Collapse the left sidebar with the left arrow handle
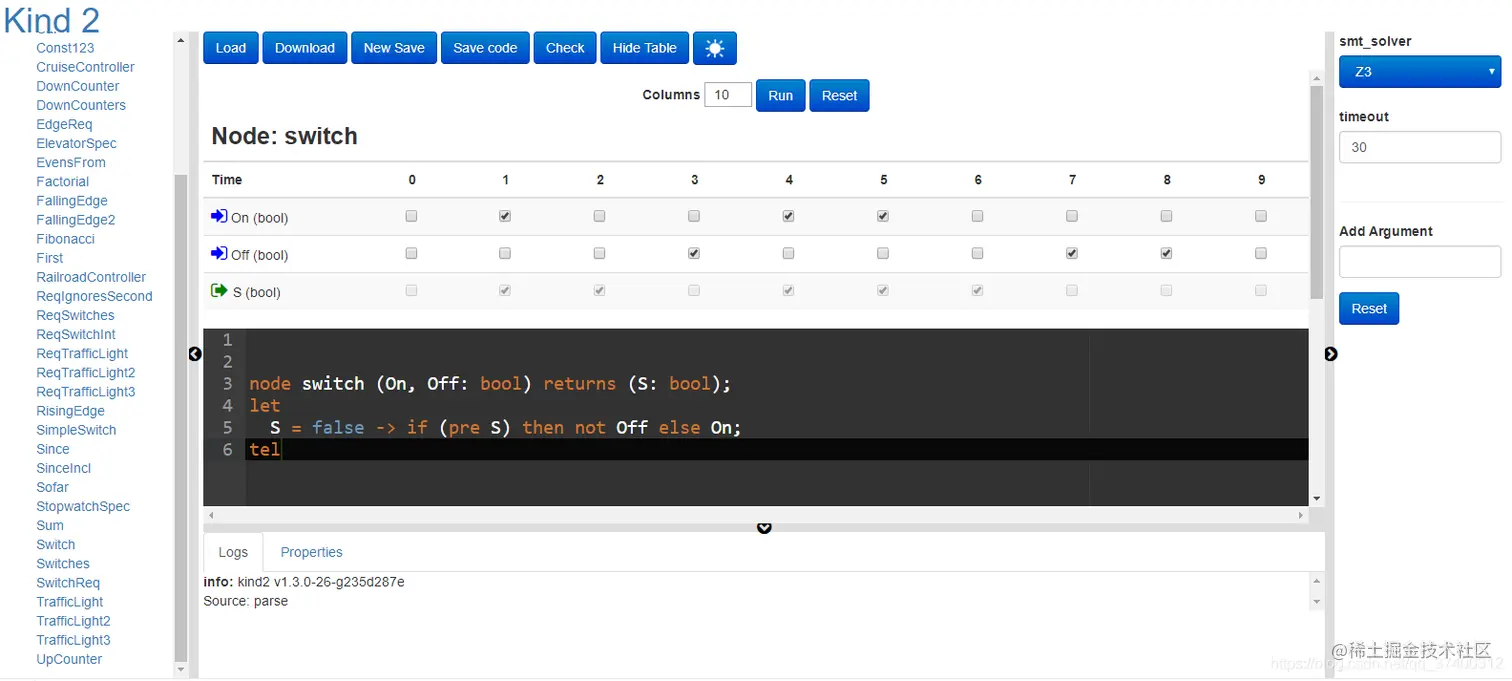The width and height of the screenshot is (1512, 681). point(195,354)
